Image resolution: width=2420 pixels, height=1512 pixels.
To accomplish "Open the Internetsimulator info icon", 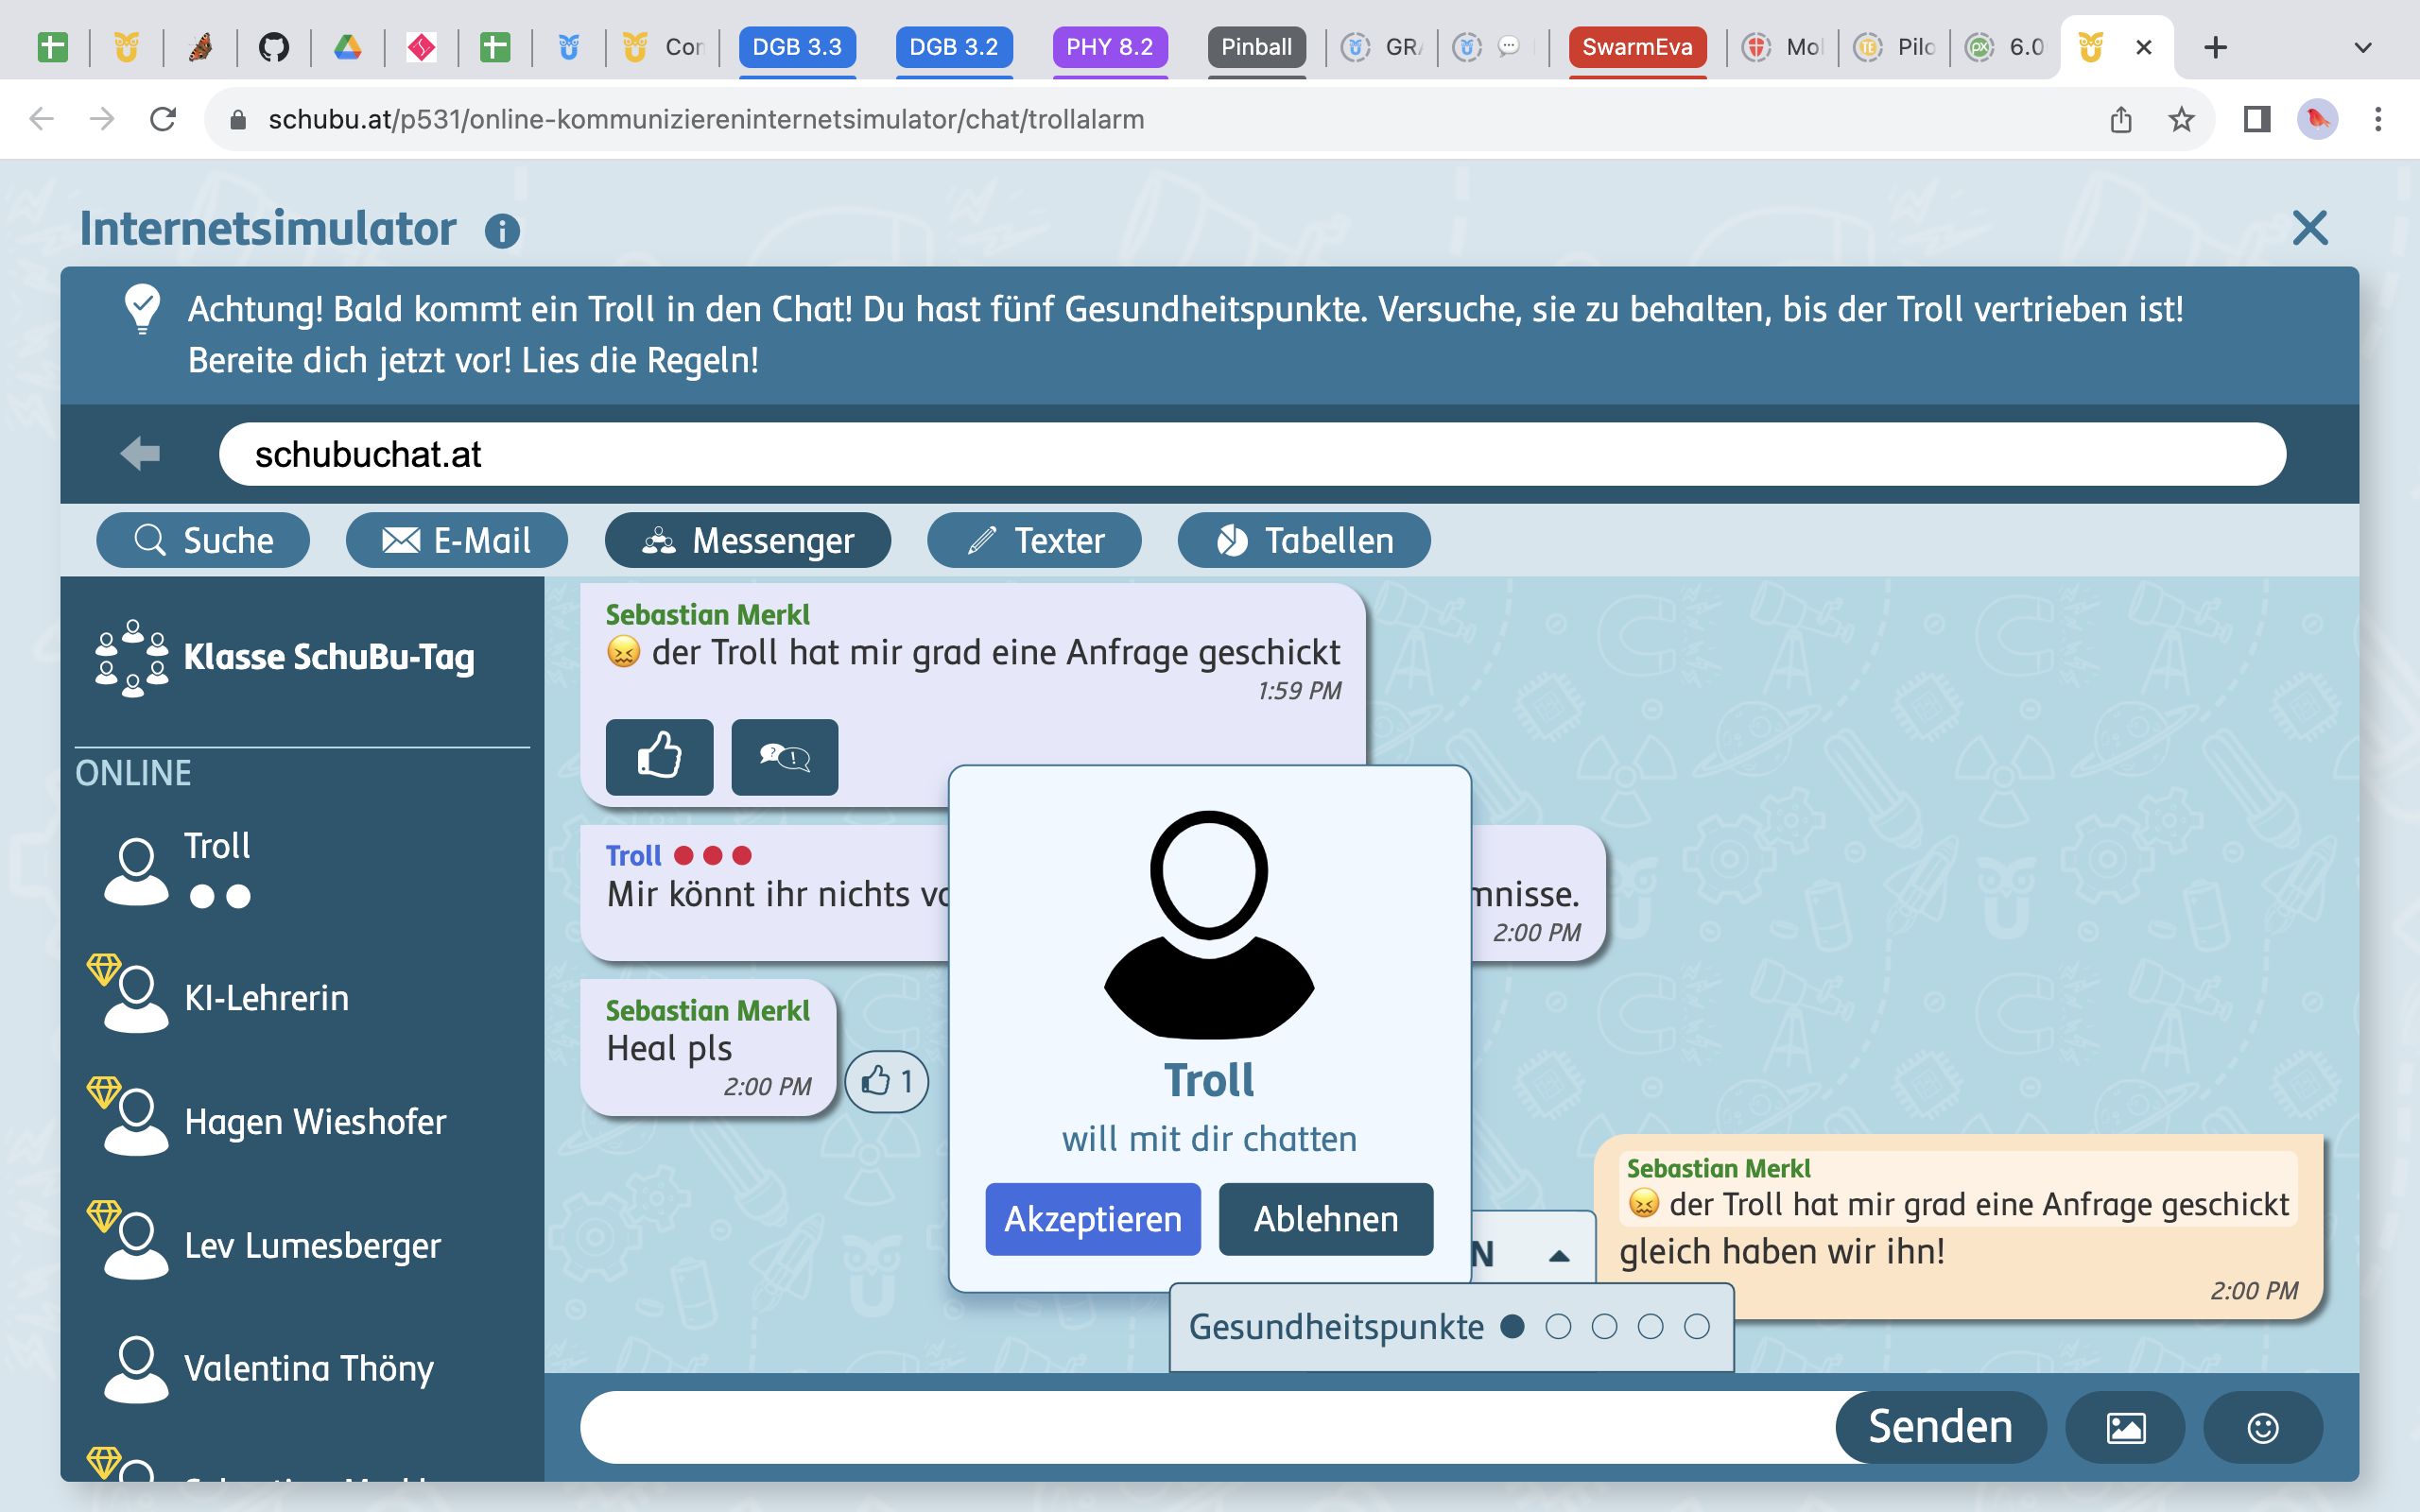I will click(502, 231).
